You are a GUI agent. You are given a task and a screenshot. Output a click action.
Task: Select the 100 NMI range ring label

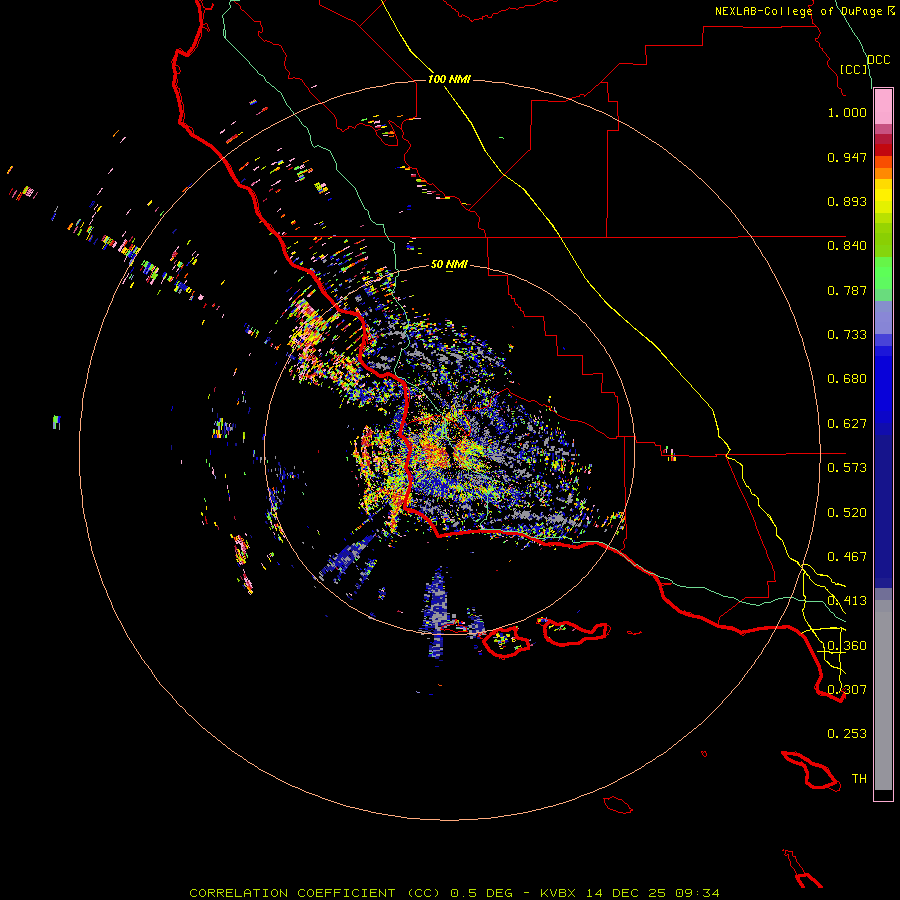[449, 79]
